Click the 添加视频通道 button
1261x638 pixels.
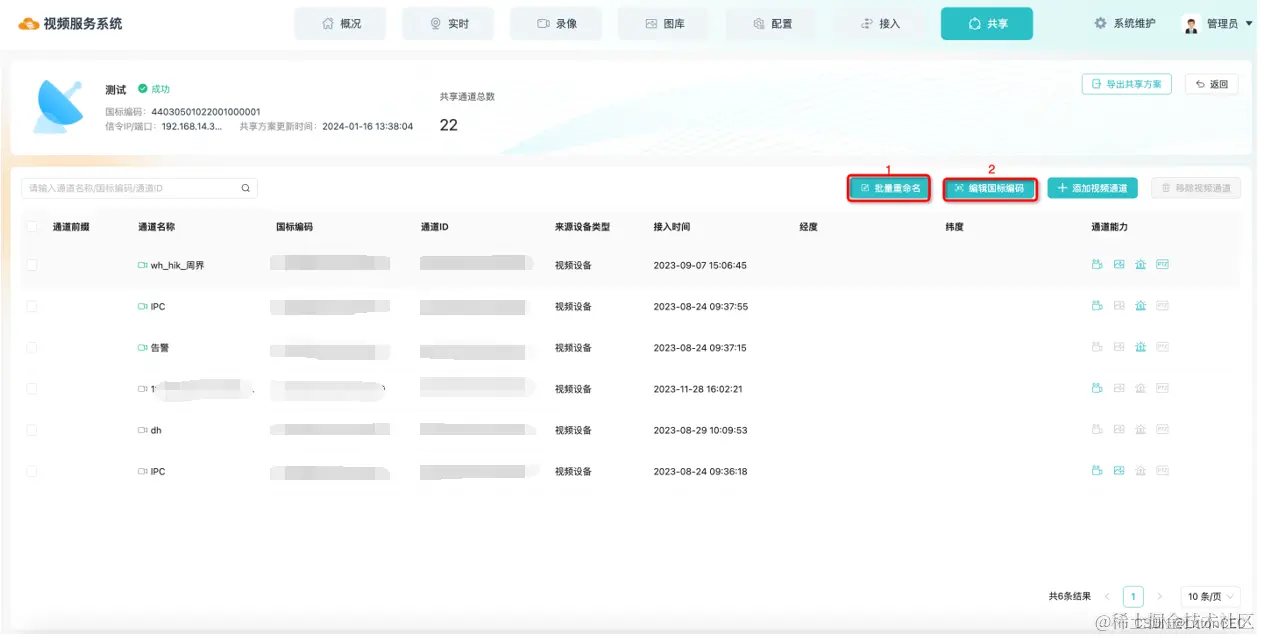1092,188
